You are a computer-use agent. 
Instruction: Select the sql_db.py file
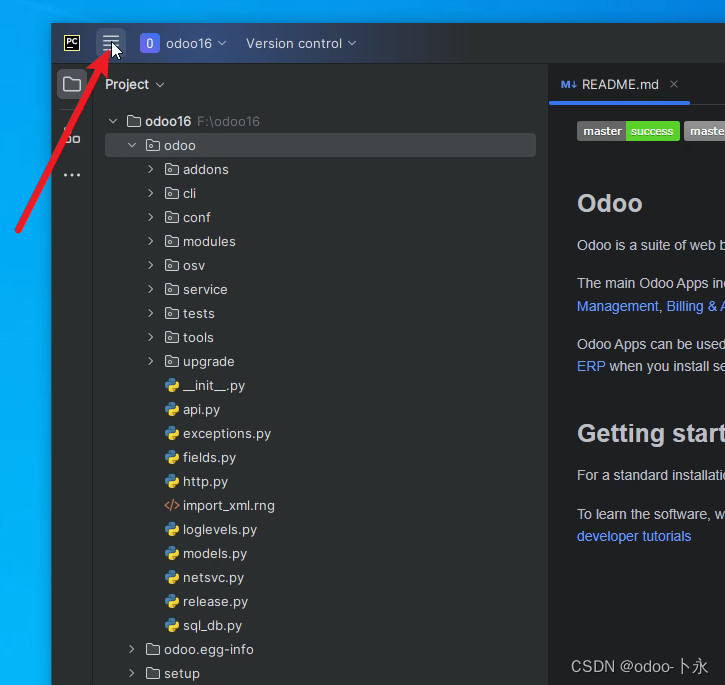click(x=212, y=626)
